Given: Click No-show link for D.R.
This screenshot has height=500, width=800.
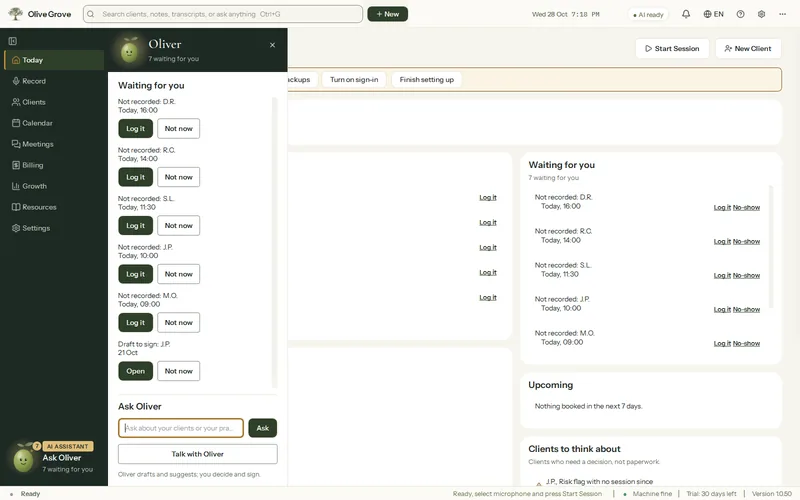Looking at the screenshot, I should (x=746, y=208).
